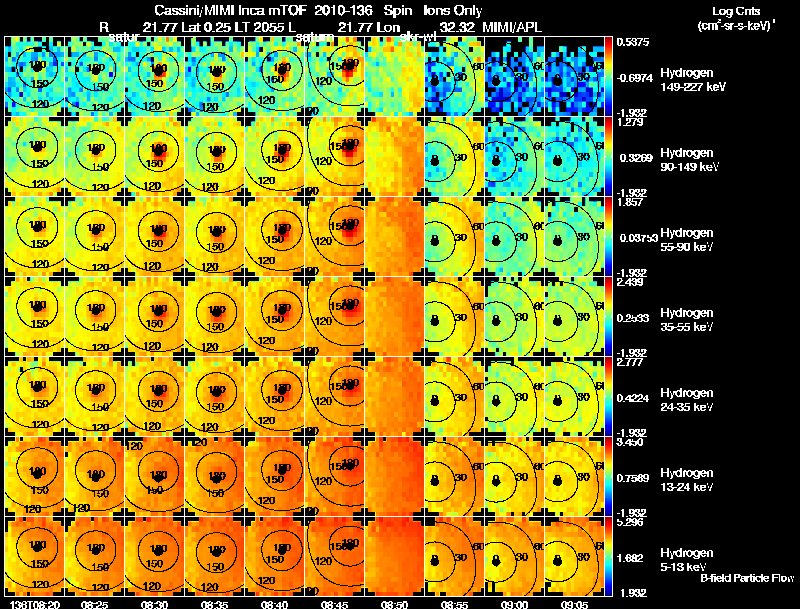Choose the '08:50' time label

click(394, 604)
